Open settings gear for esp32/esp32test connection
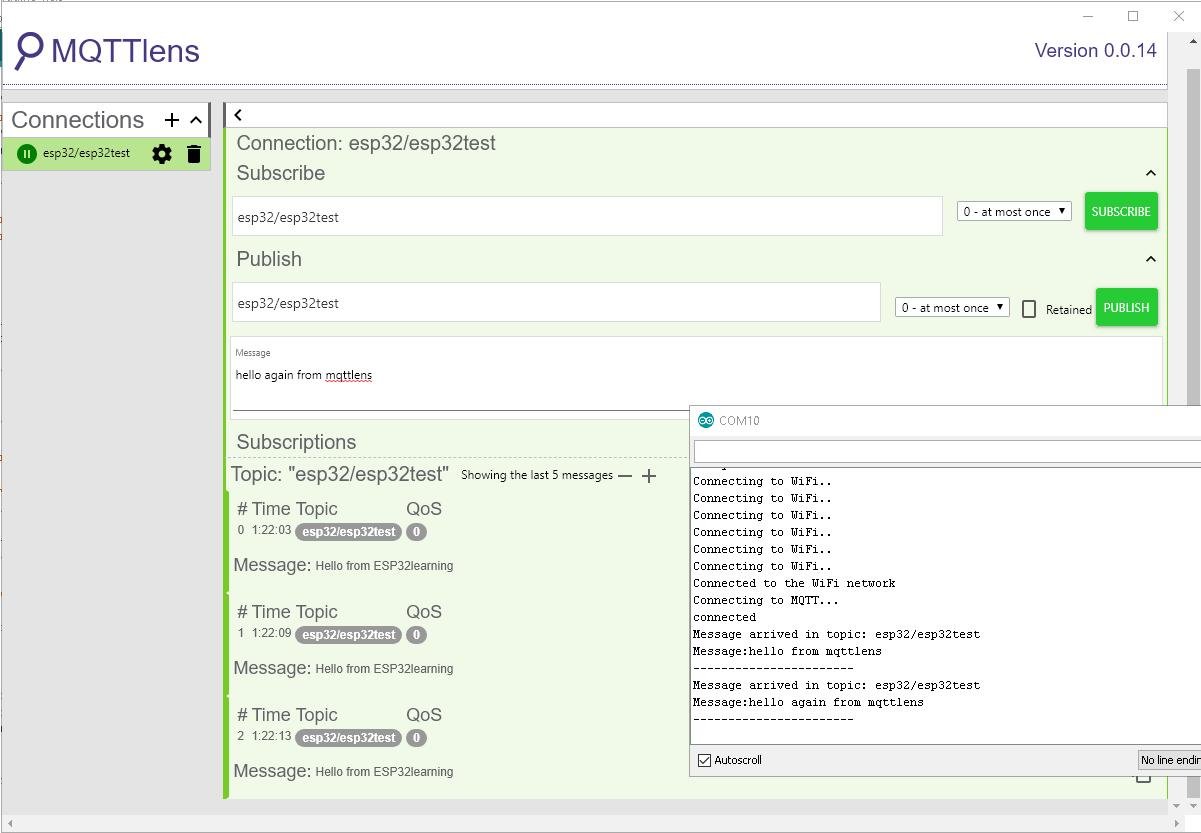The image size is (1201, 833). [162, 154]
